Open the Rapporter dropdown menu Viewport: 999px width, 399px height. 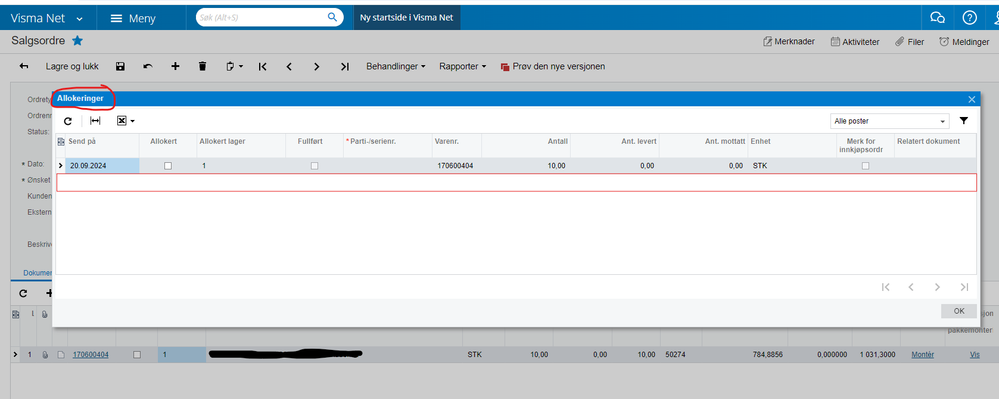[463, 66]
